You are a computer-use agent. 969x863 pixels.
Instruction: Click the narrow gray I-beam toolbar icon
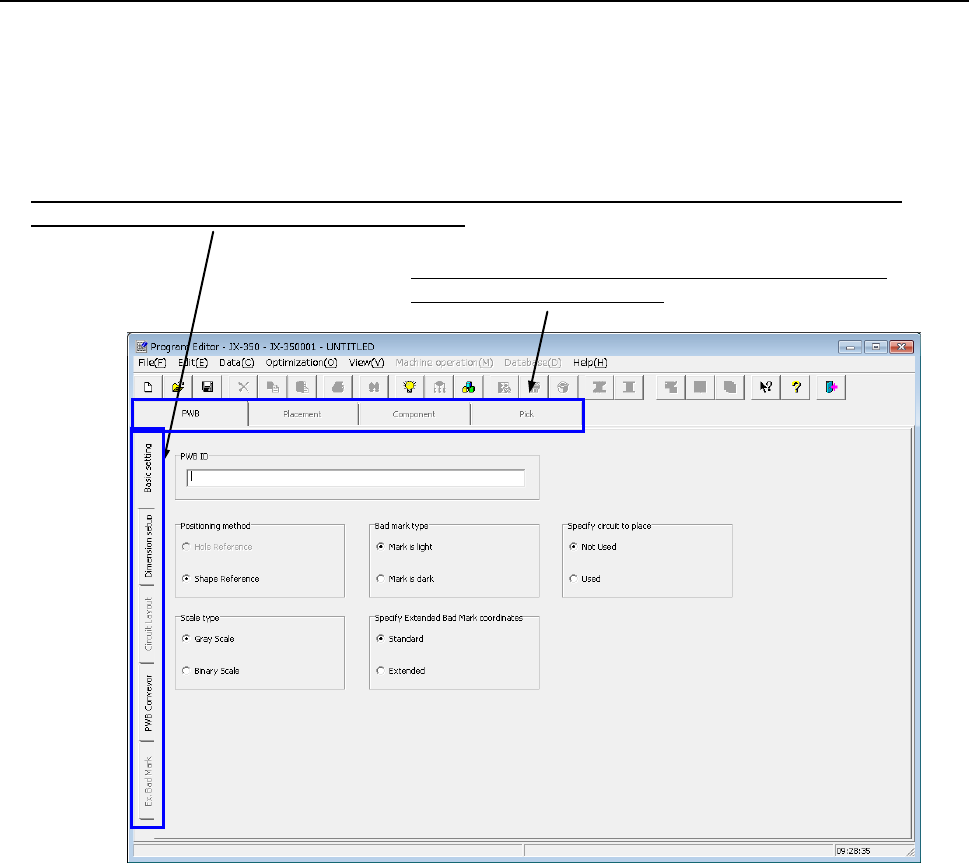629,387
